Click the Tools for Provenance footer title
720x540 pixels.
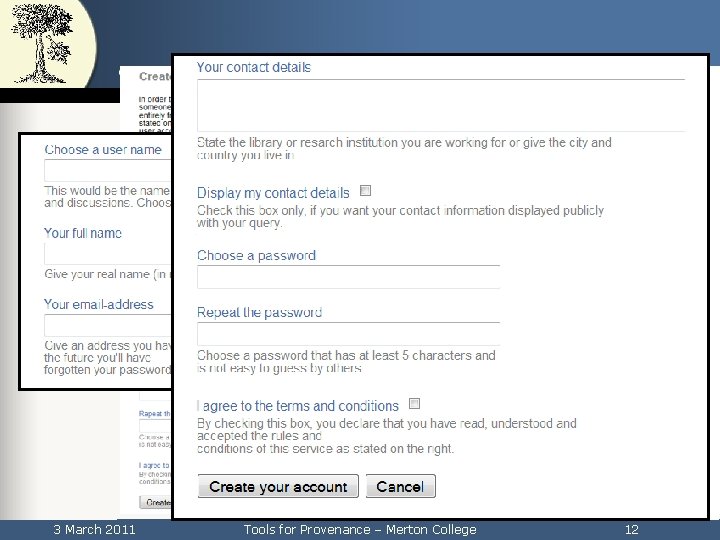[360, 529]
